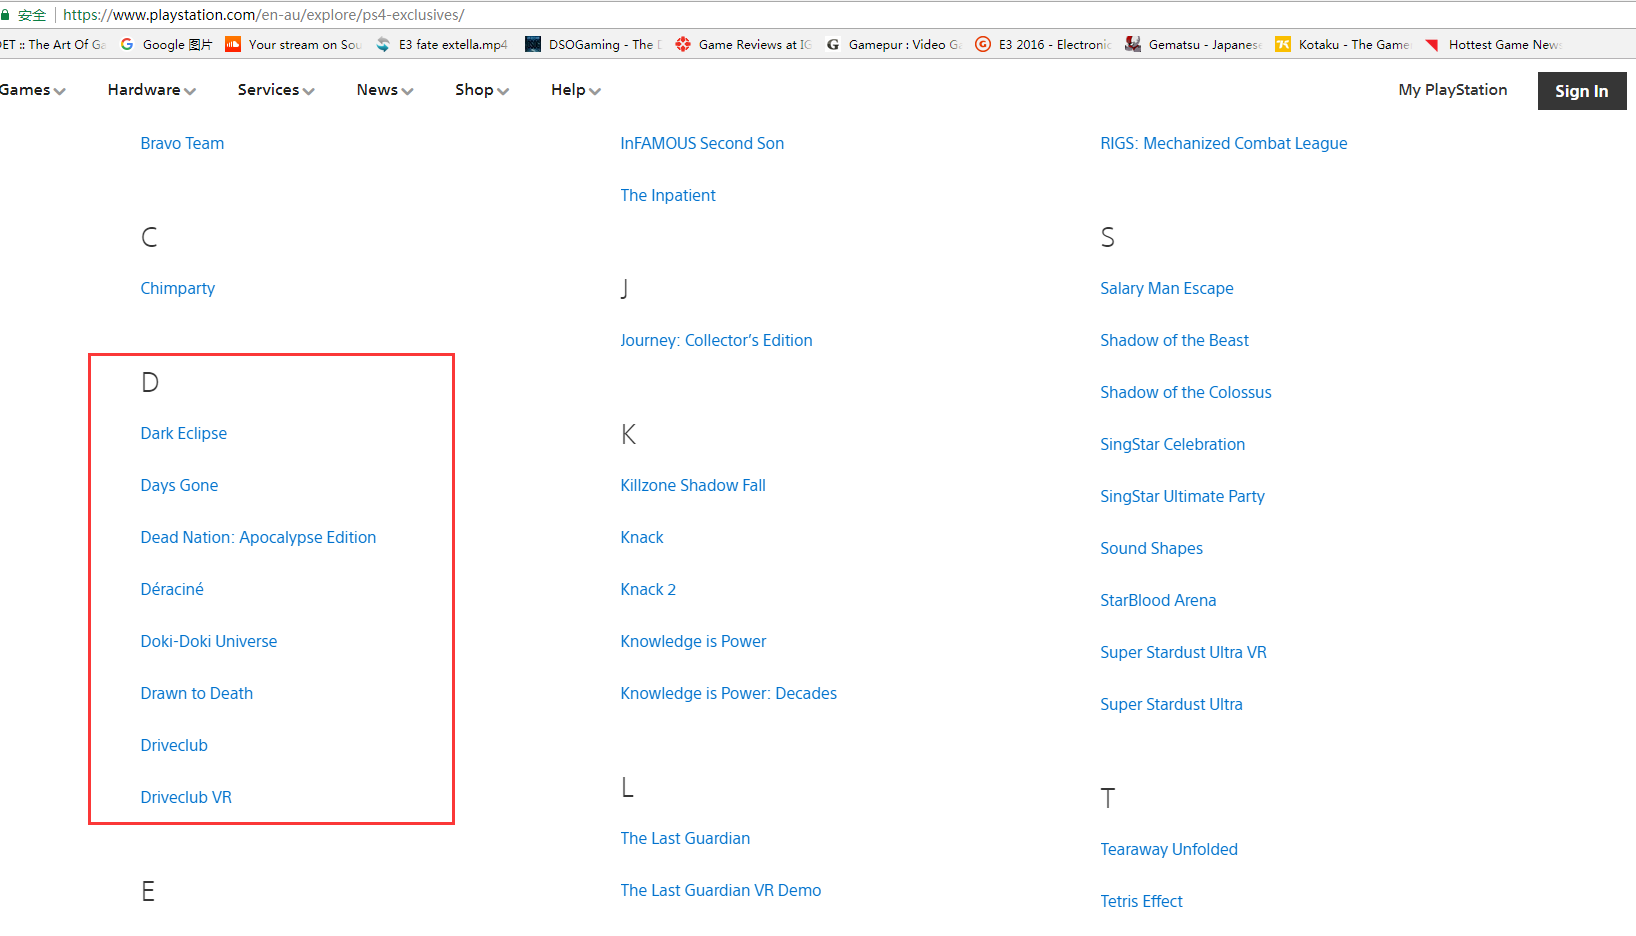The height and width of the screenshot is (936, 1636).
Task: Click the Sign In button
Action: pos(1582,91)
